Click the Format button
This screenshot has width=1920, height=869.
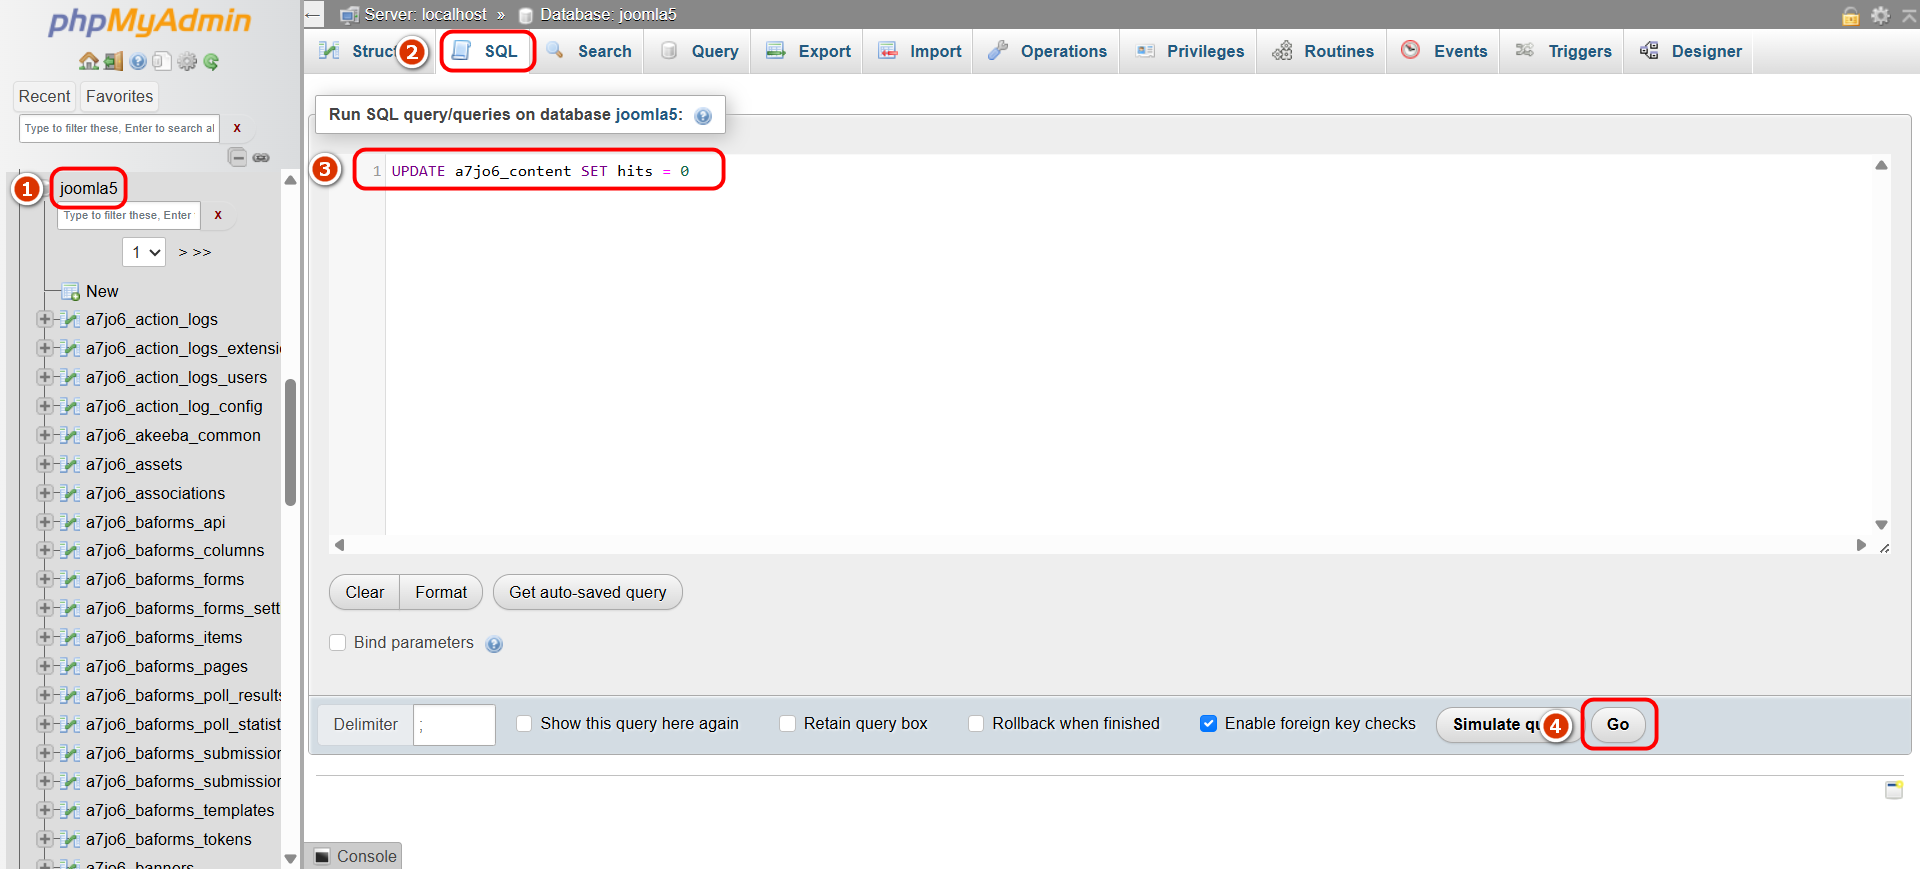(441, 592)
